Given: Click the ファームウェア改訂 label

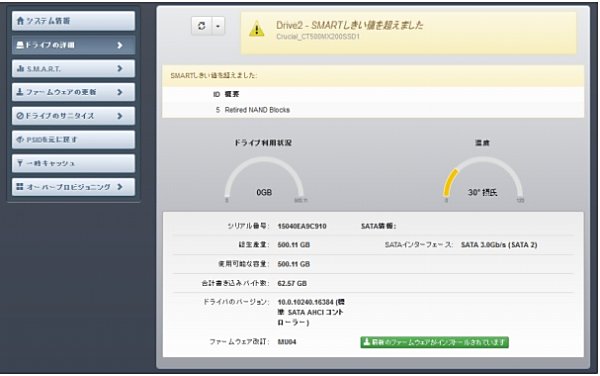Looking at the screenshot, I should click(240, 342).
